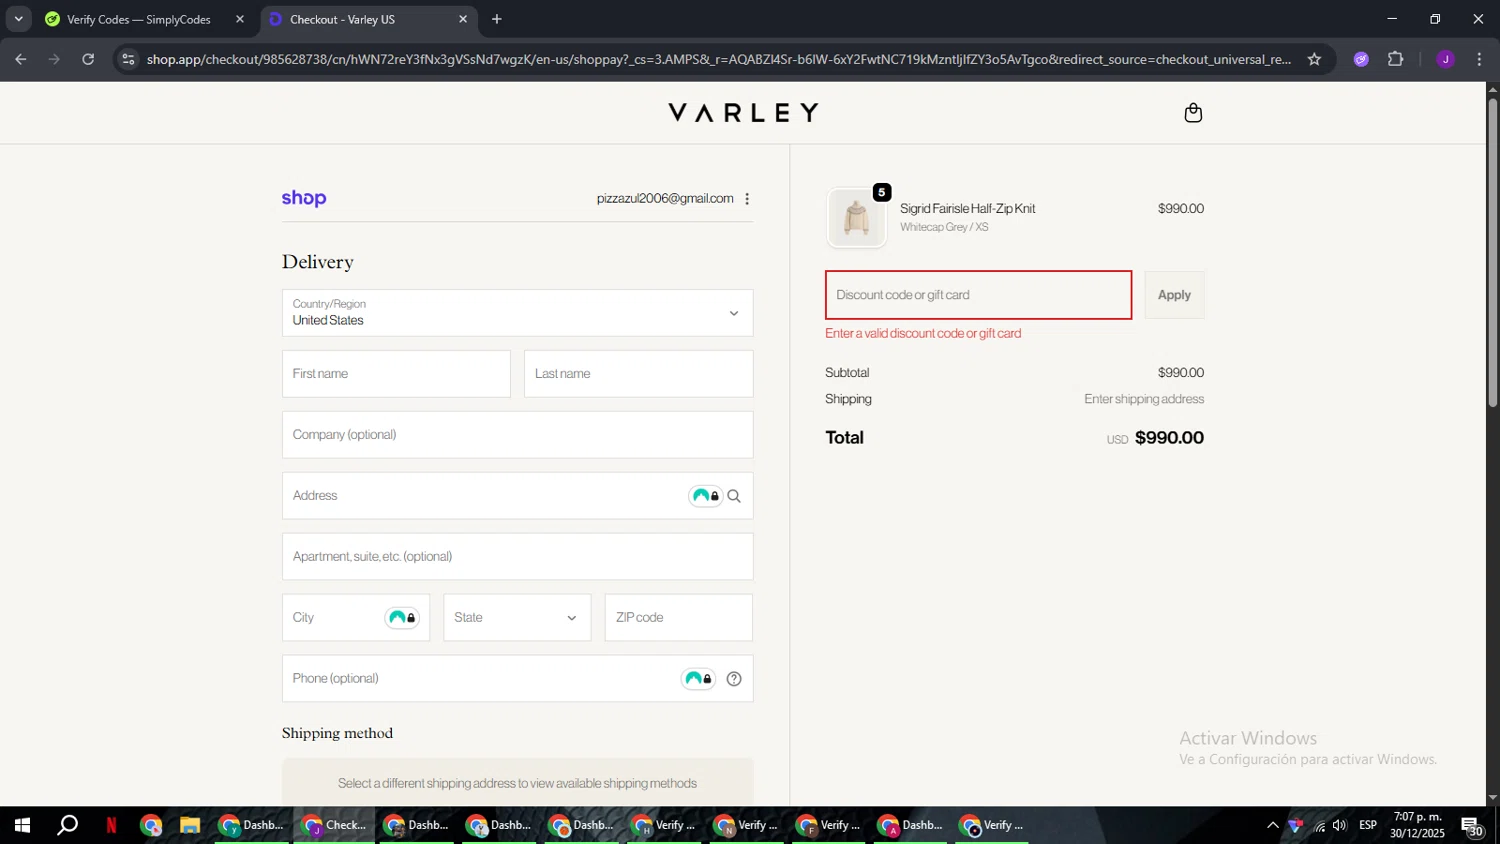
Task: Open Windows taskbar search
Action: [x=67, y=826]
